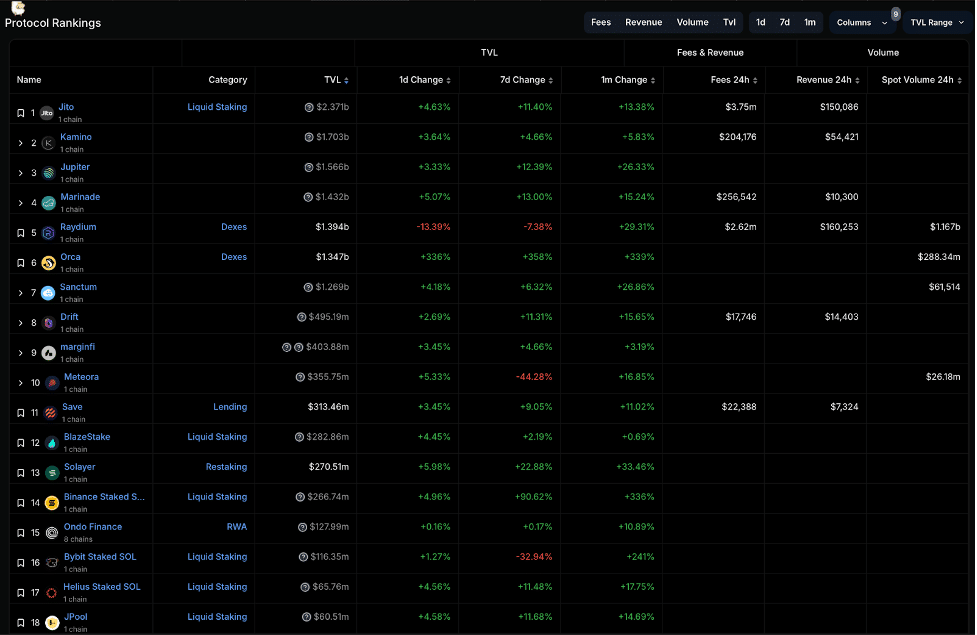Click the Bybit Staked SOL logo
977x635 pixels.
click(x=52, y=563)
